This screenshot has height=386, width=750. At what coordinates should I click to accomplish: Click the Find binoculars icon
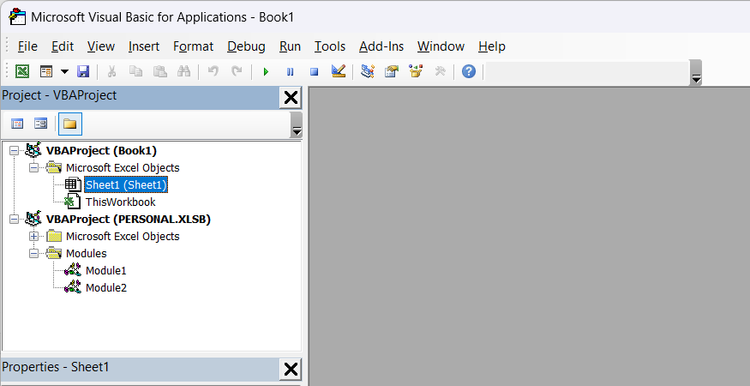(x=184, y=72)
